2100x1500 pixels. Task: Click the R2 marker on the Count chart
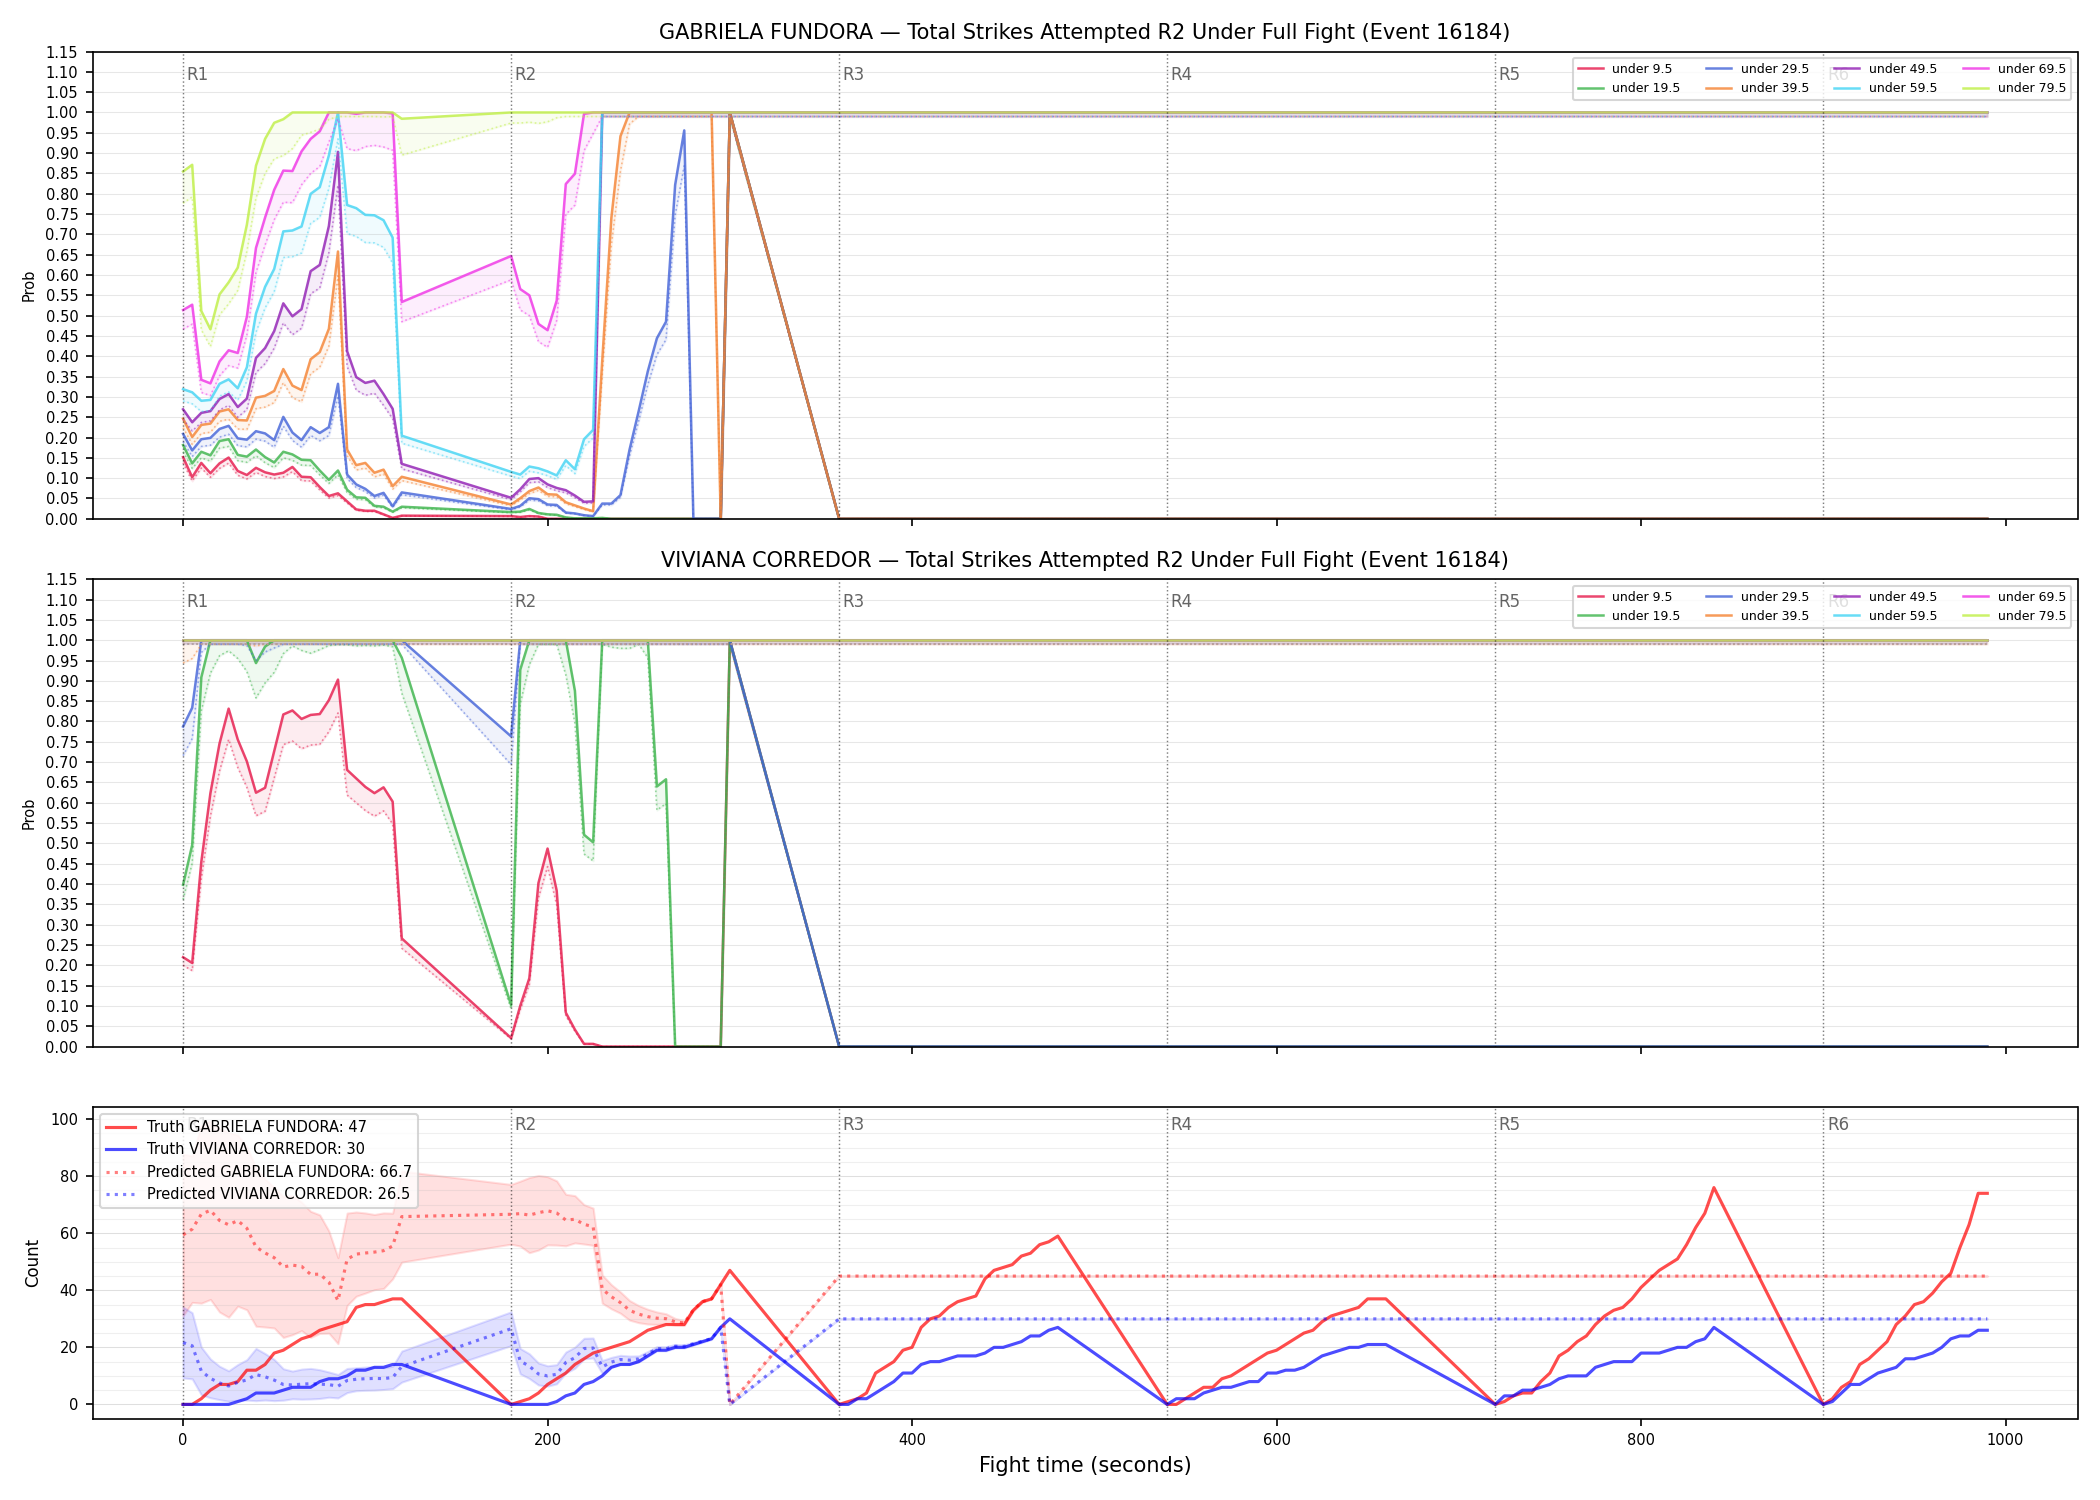[x=525, y=1124]
